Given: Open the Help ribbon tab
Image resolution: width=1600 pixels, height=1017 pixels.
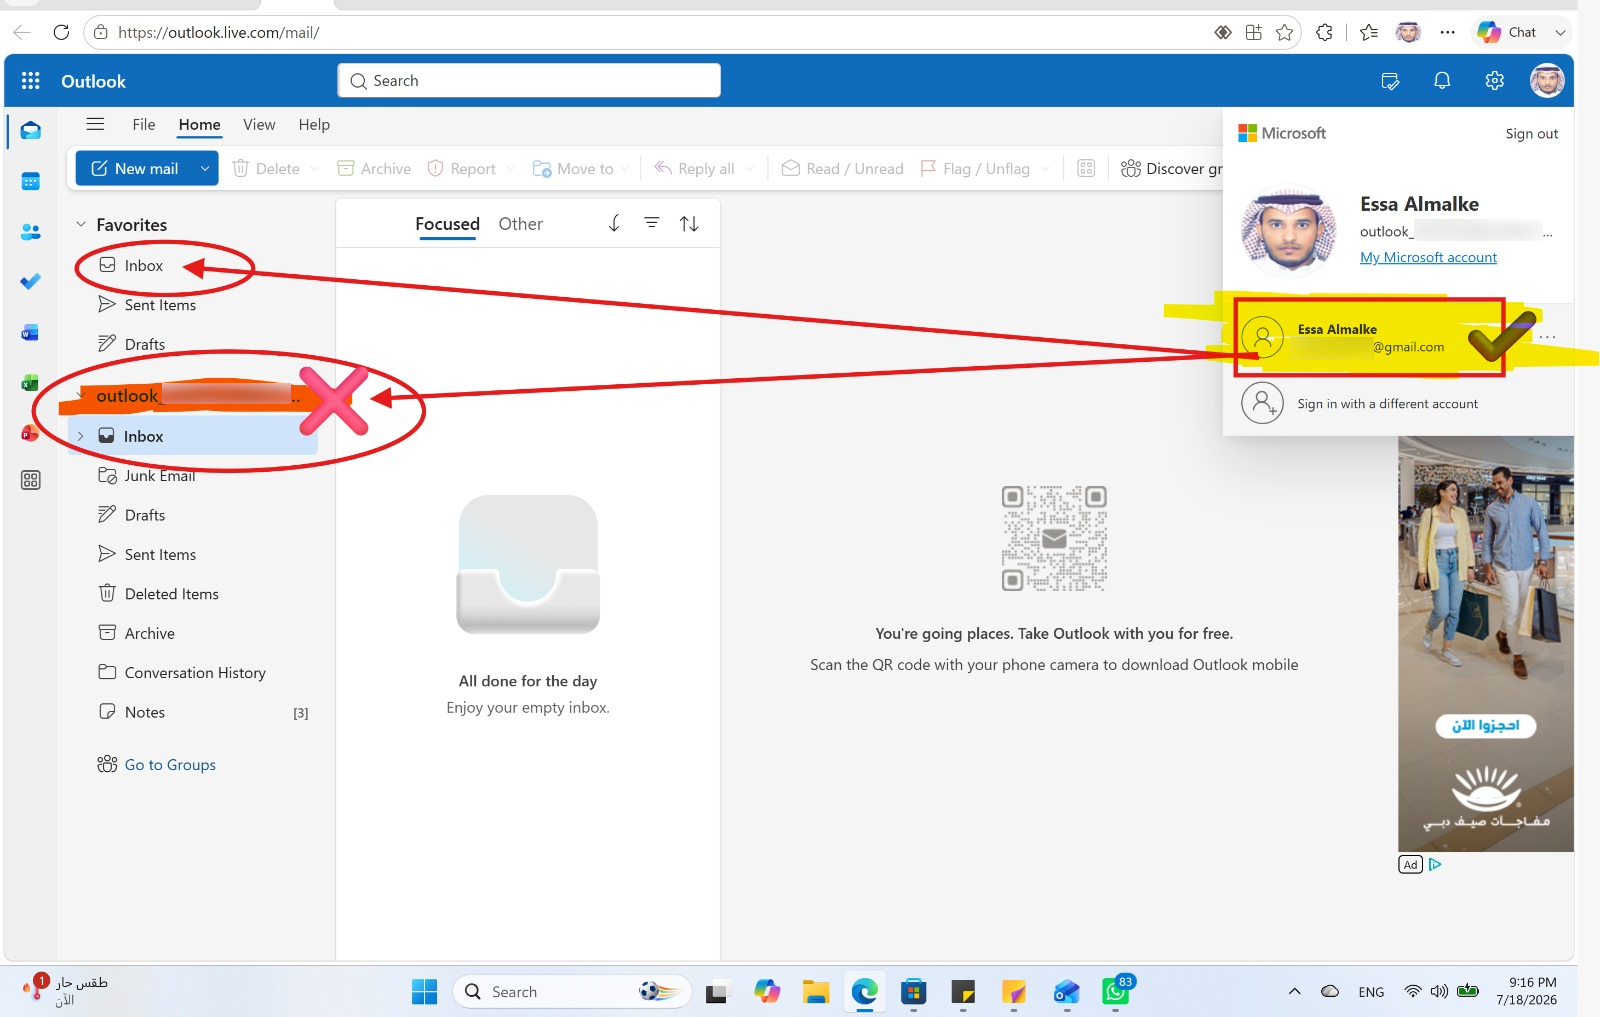Looking at the screenshot, I should 314,124.
